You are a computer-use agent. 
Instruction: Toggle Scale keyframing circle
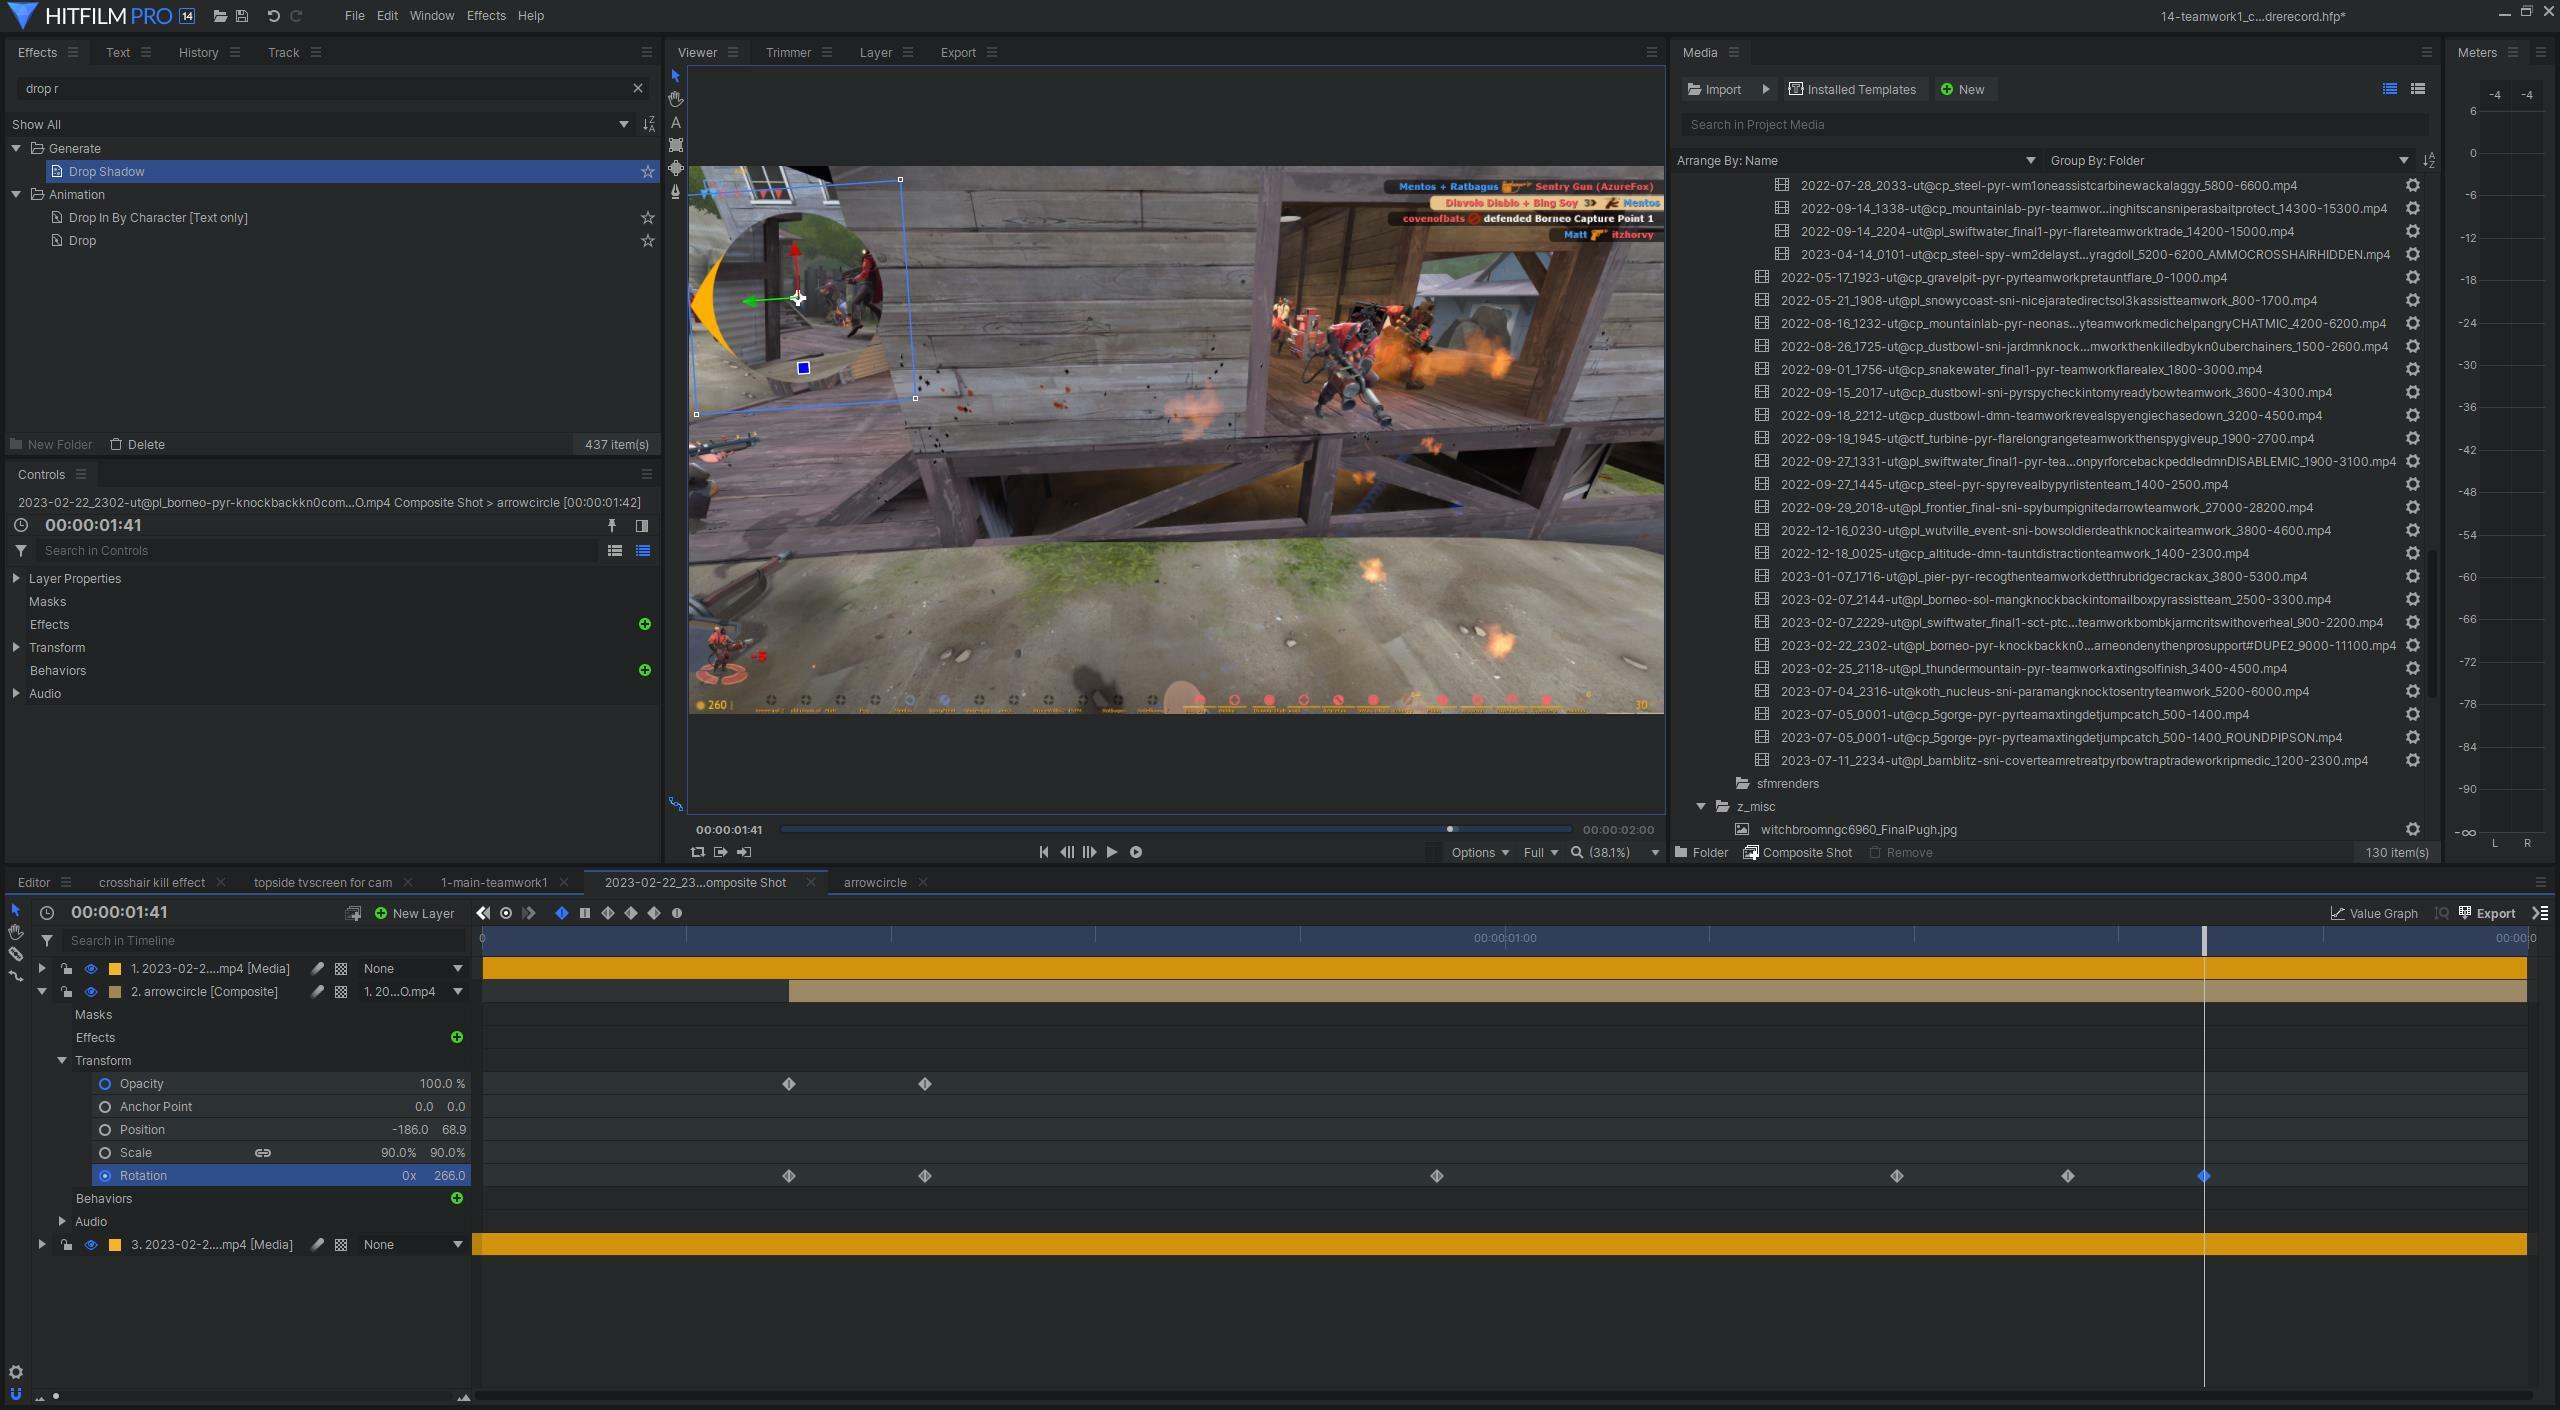(105, 1153)
